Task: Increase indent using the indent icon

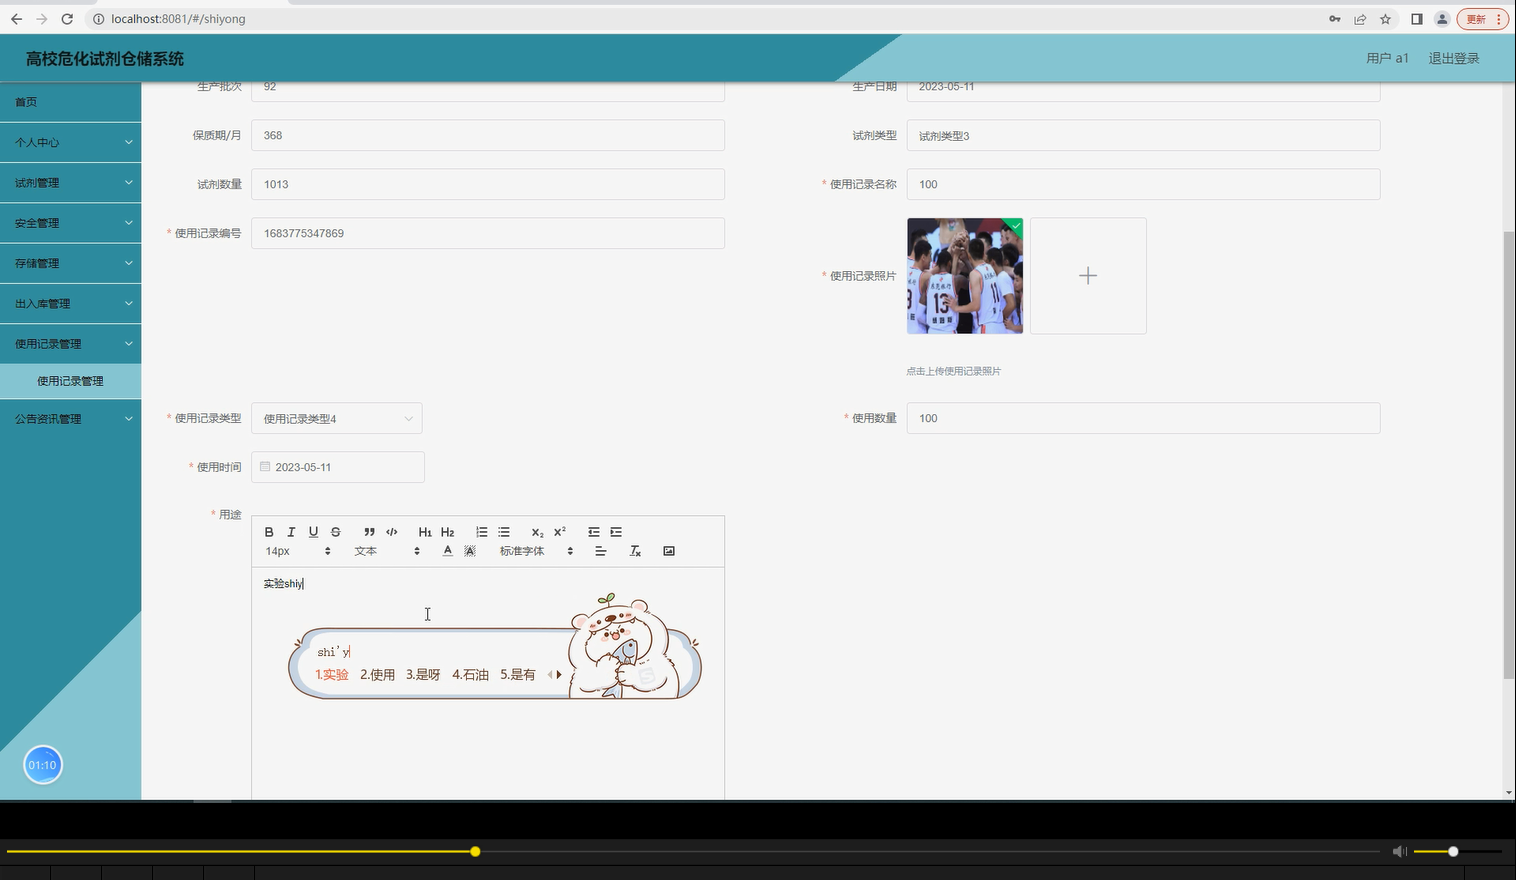Action: 615,531
